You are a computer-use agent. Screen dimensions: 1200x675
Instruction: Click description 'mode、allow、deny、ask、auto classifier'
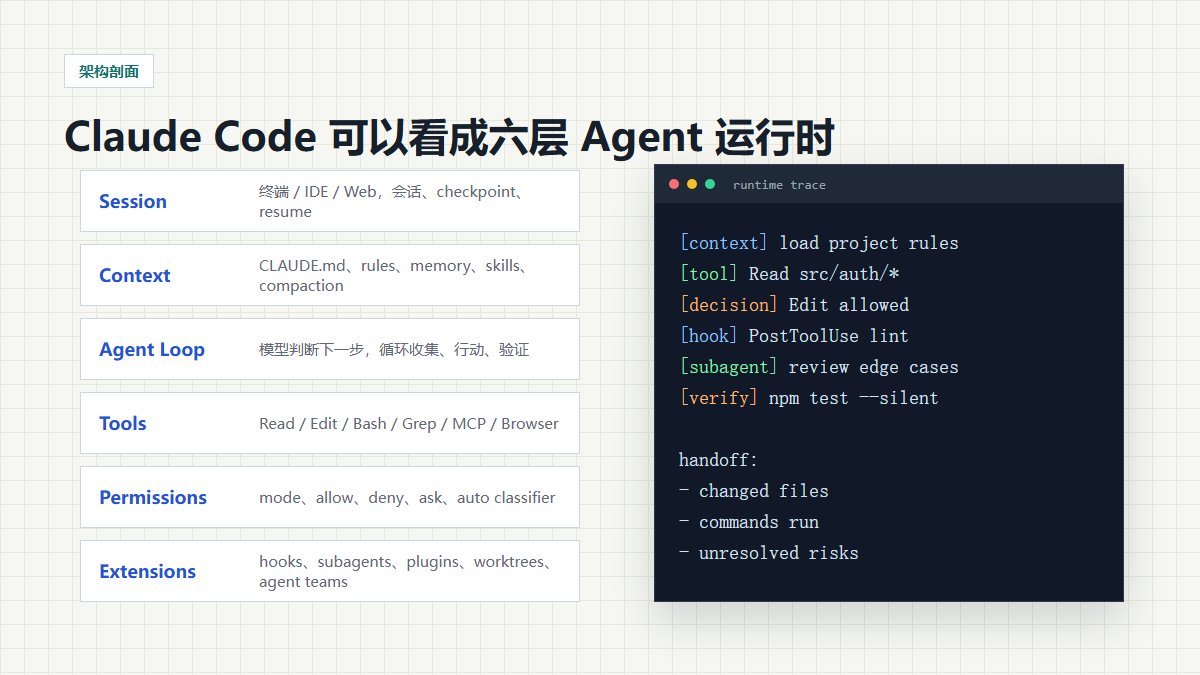(x=407, y=497)
